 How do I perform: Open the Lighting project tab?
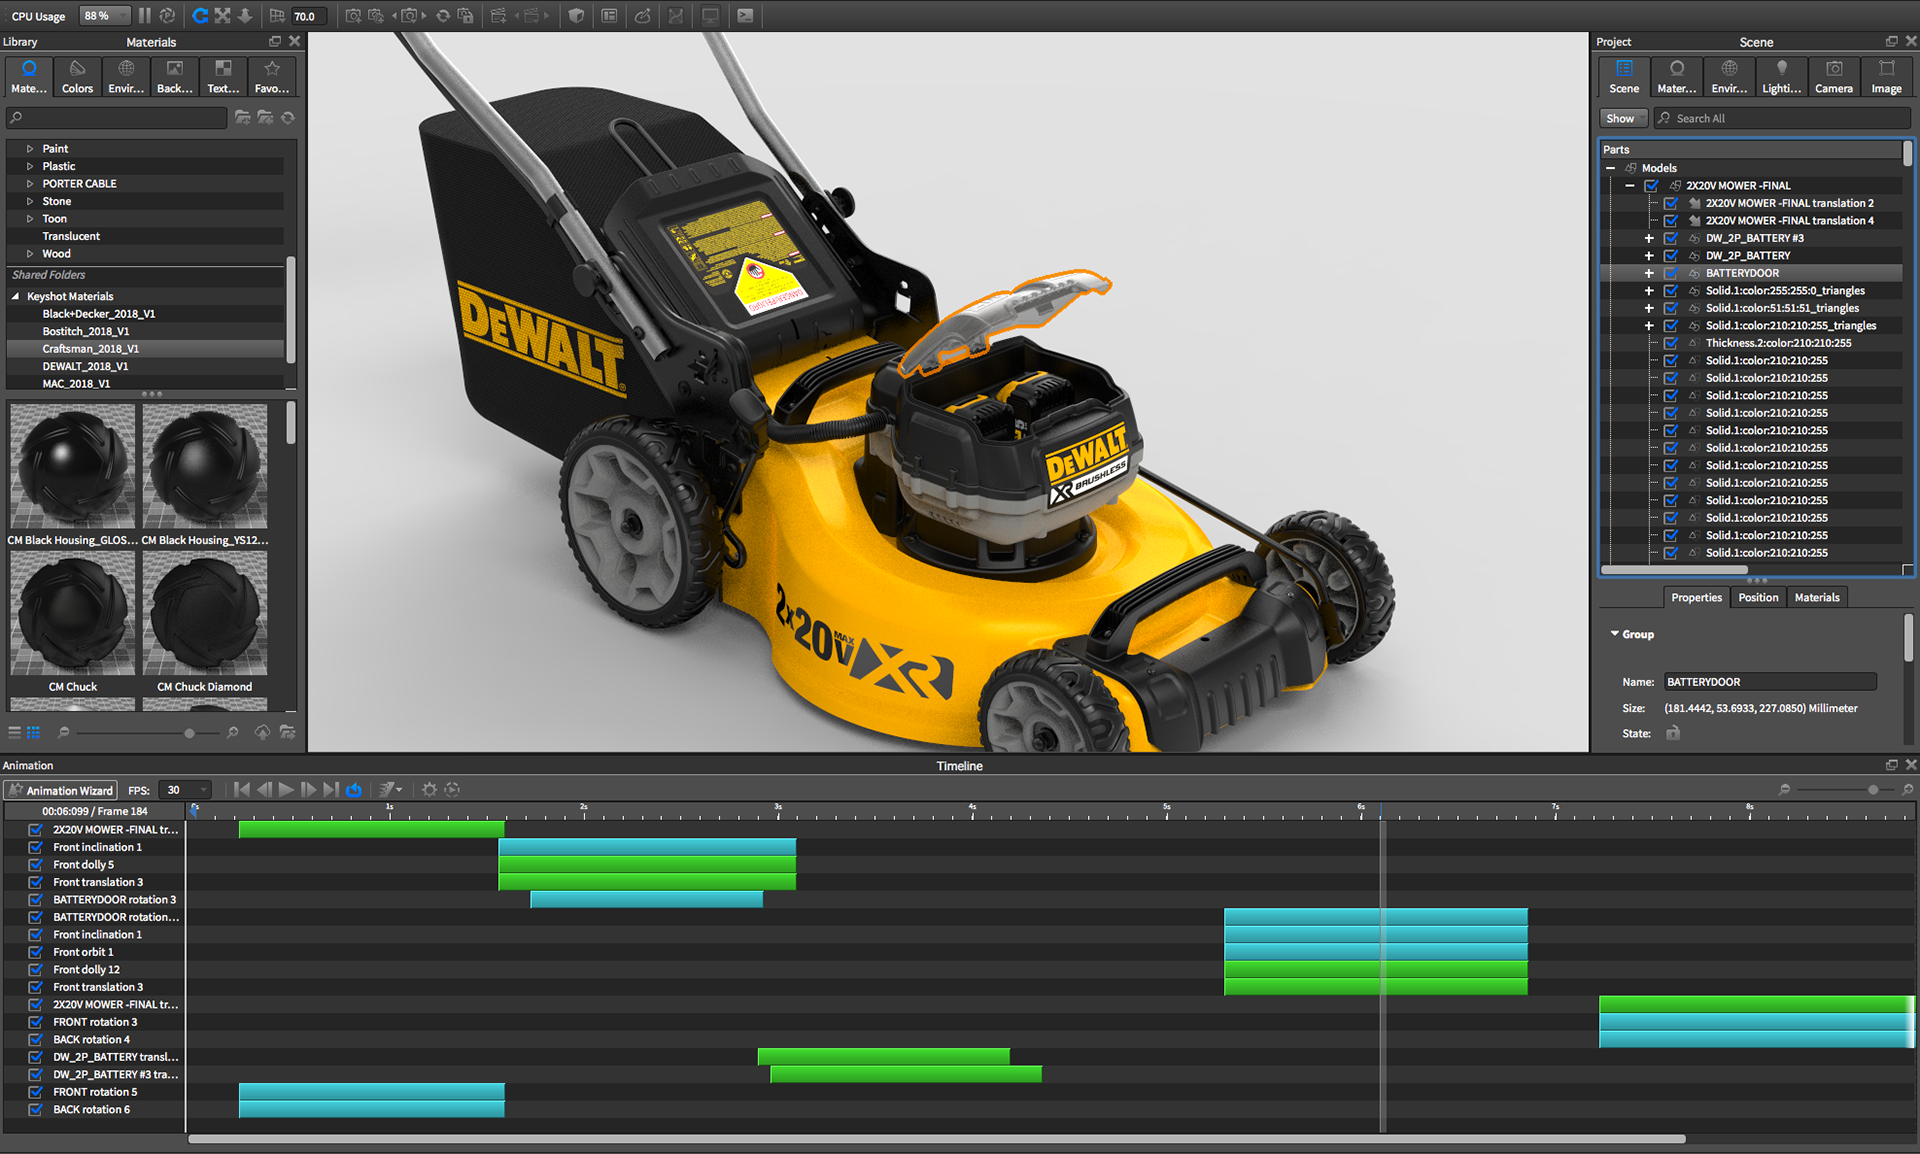coord(1781,76)
